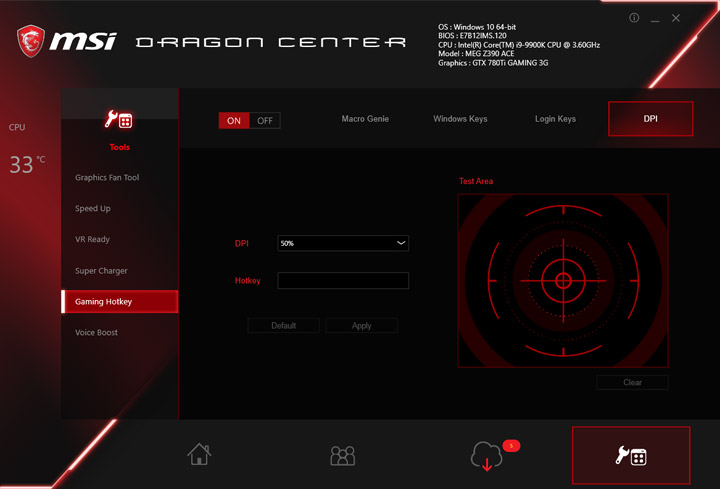Image resolution: width=720 pixels, height=489 pixels.
Task: Select Speed Up in sidebar
Action: click(93, 208)
